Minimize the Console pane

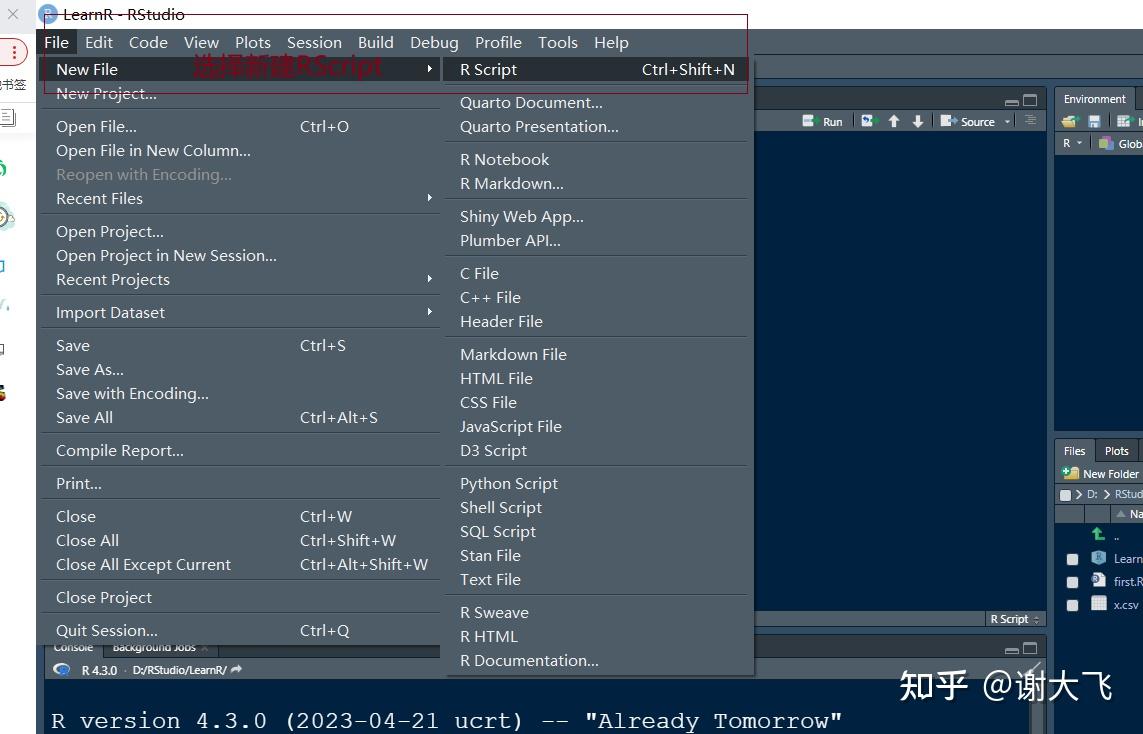1012,649
